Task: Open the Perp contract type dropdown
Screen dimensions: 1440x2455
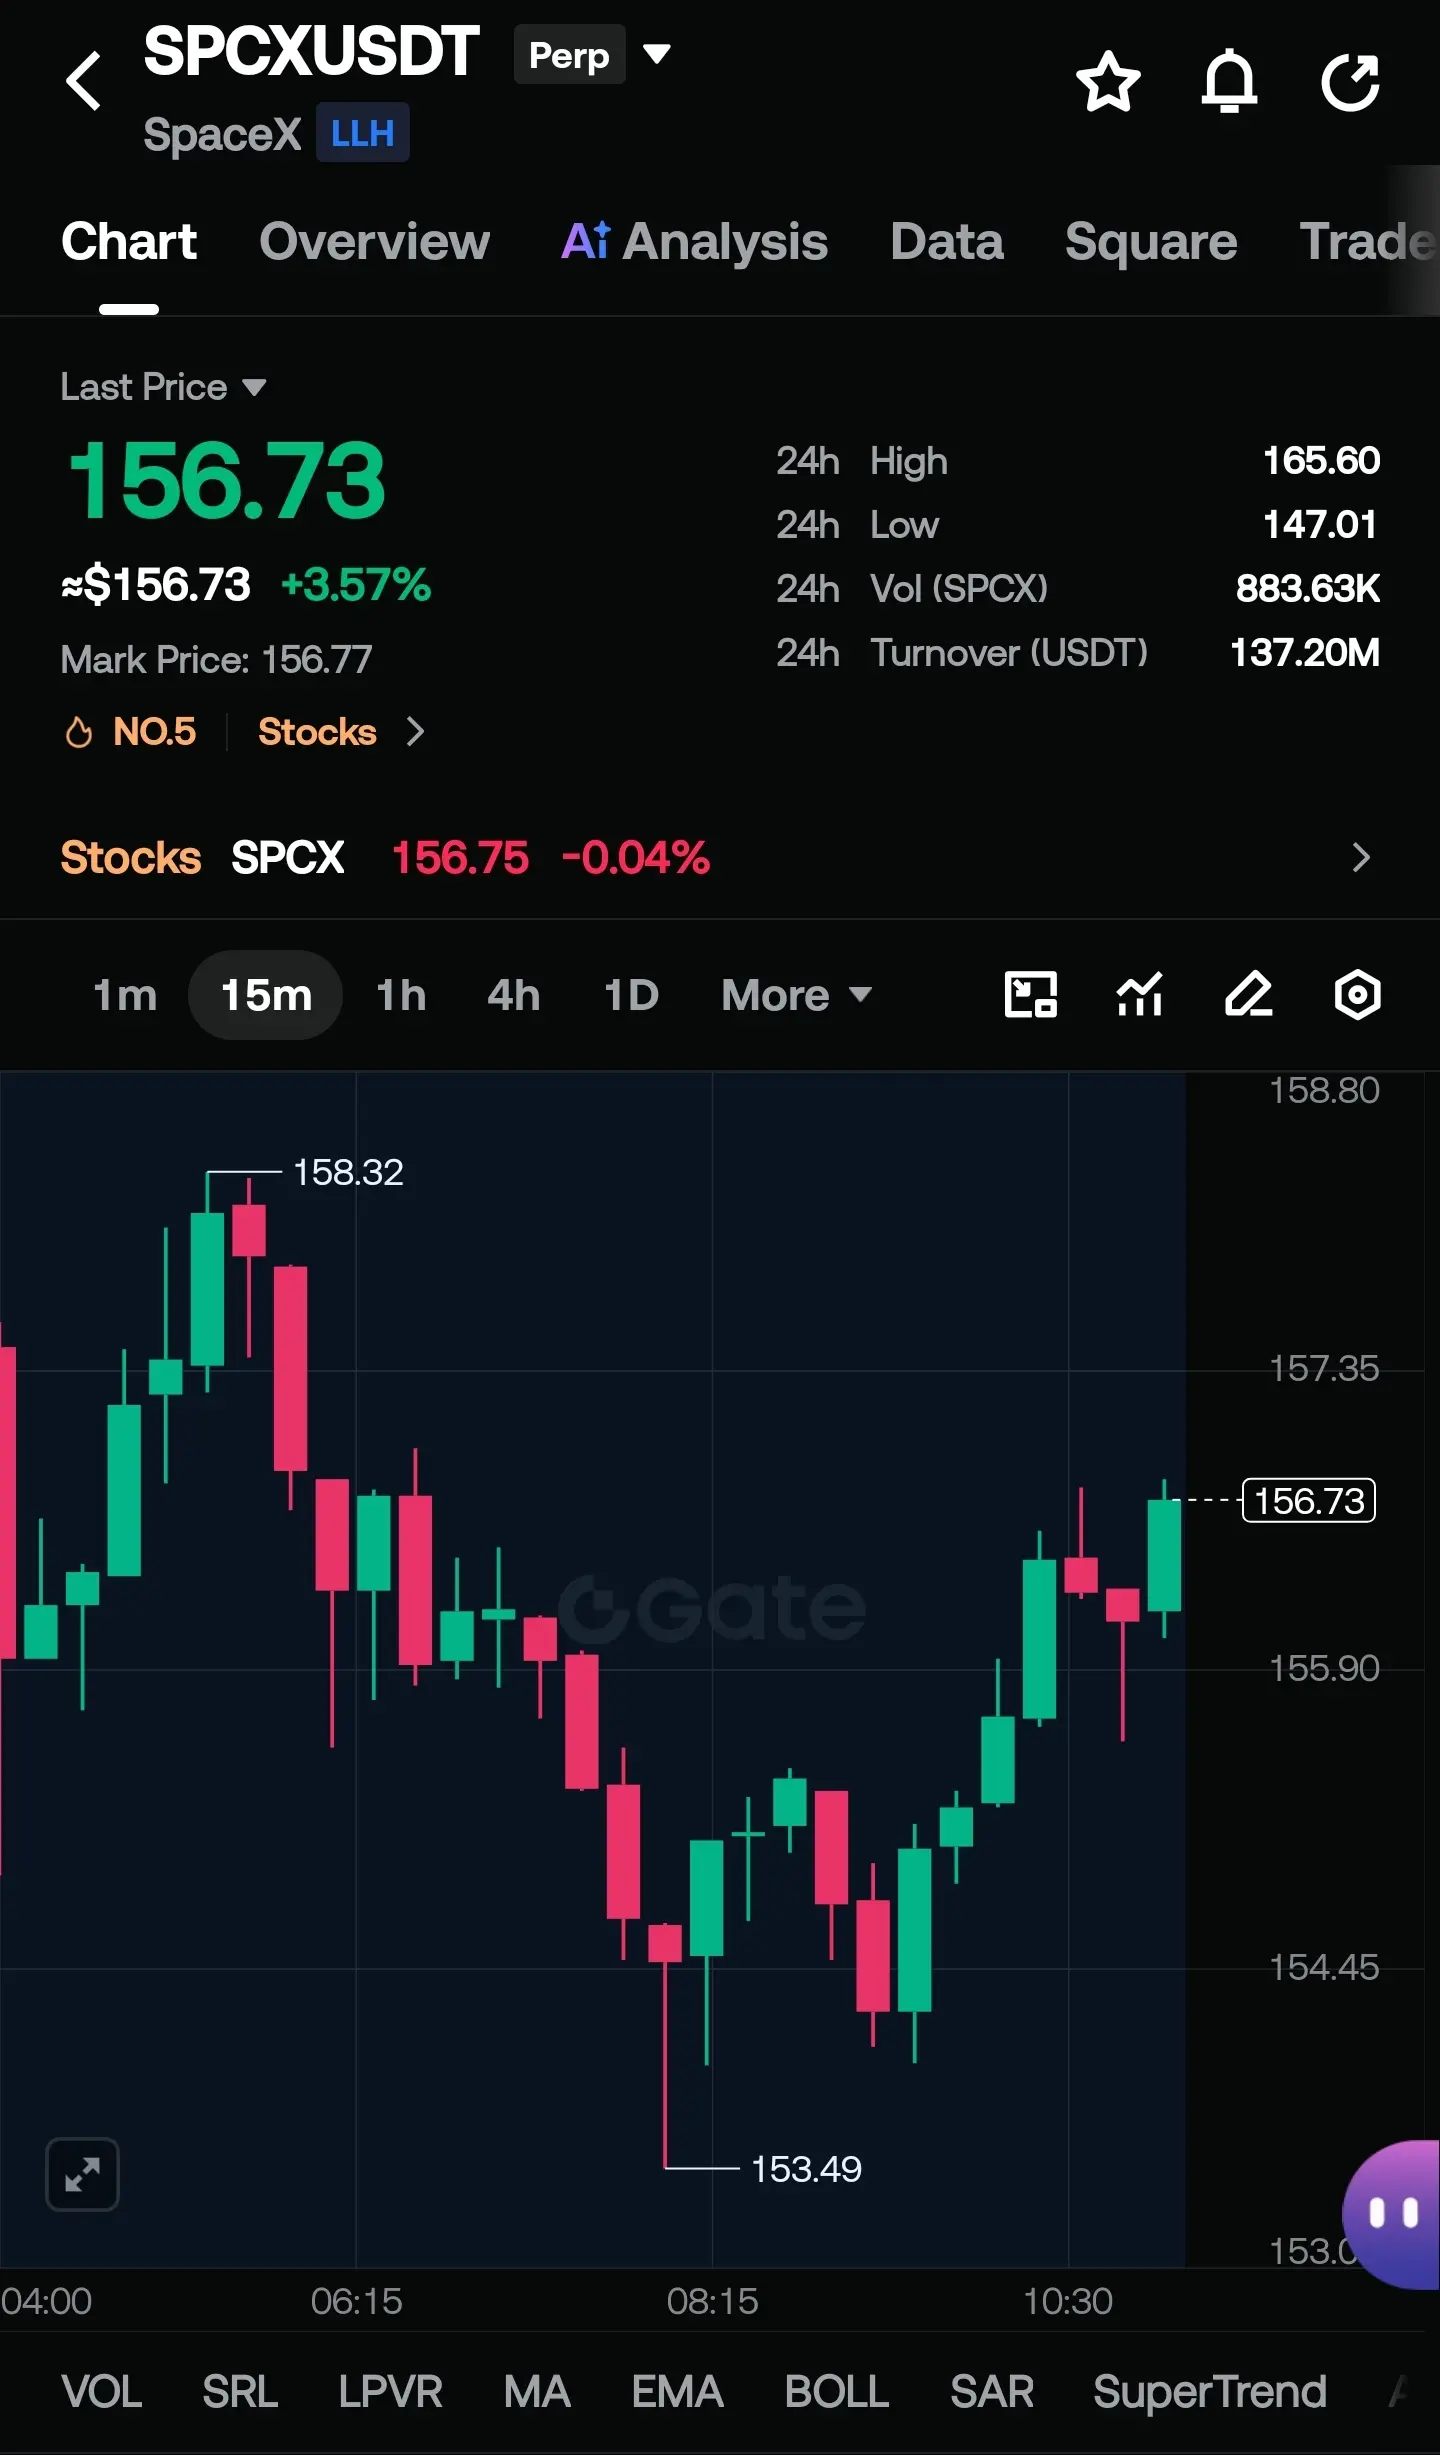Action: click(x=592, y=54)
